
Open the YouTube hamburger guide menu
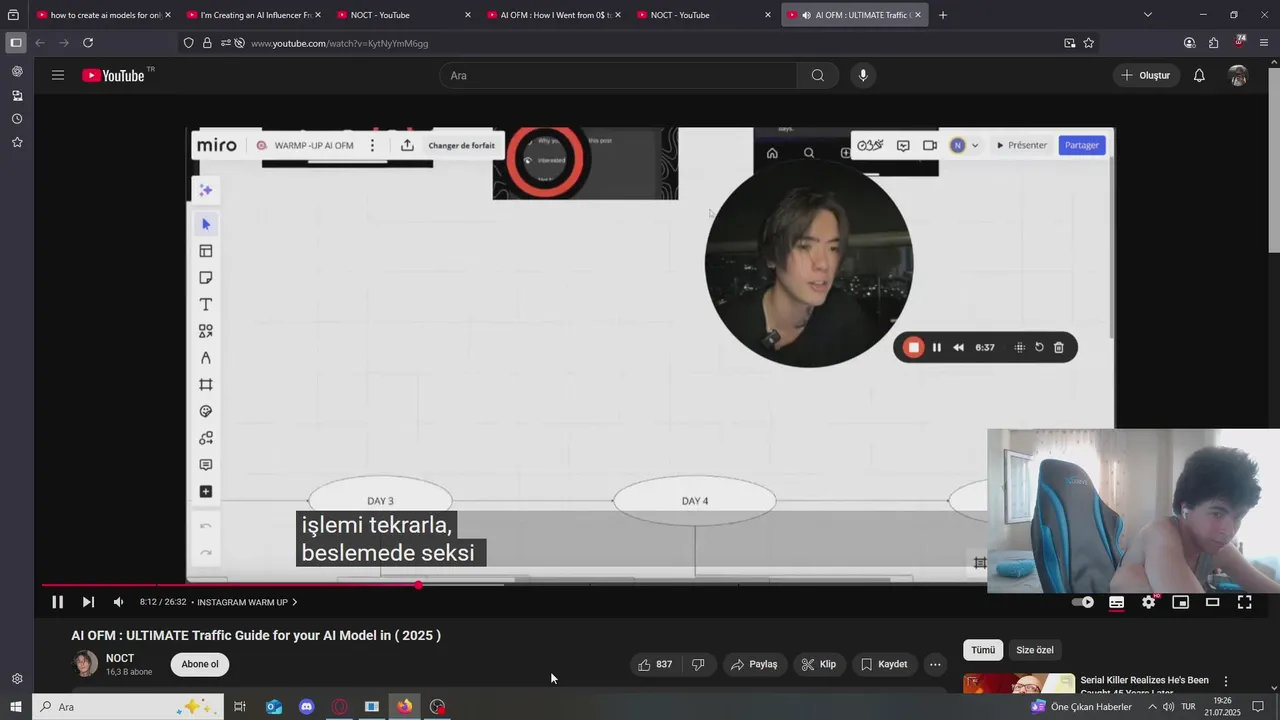click(x=58, y=75)
